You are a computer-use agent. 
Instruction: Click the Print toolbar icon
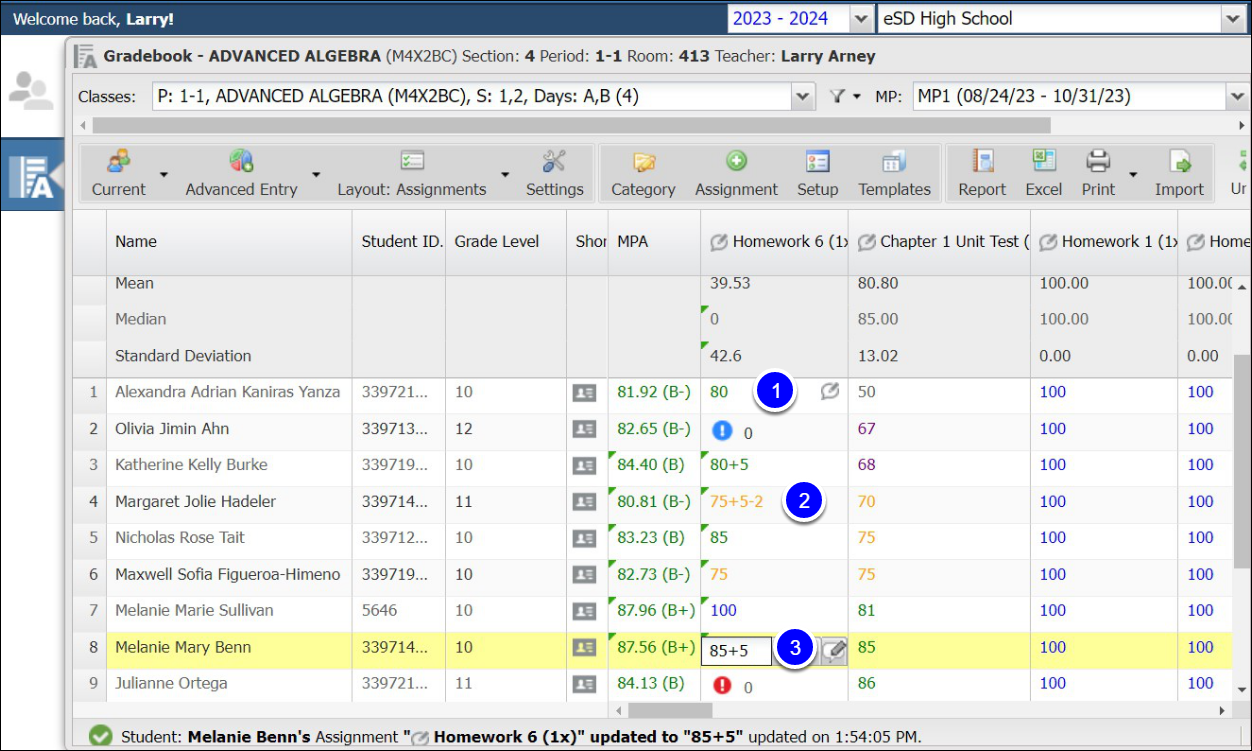tap(1098, 161)
